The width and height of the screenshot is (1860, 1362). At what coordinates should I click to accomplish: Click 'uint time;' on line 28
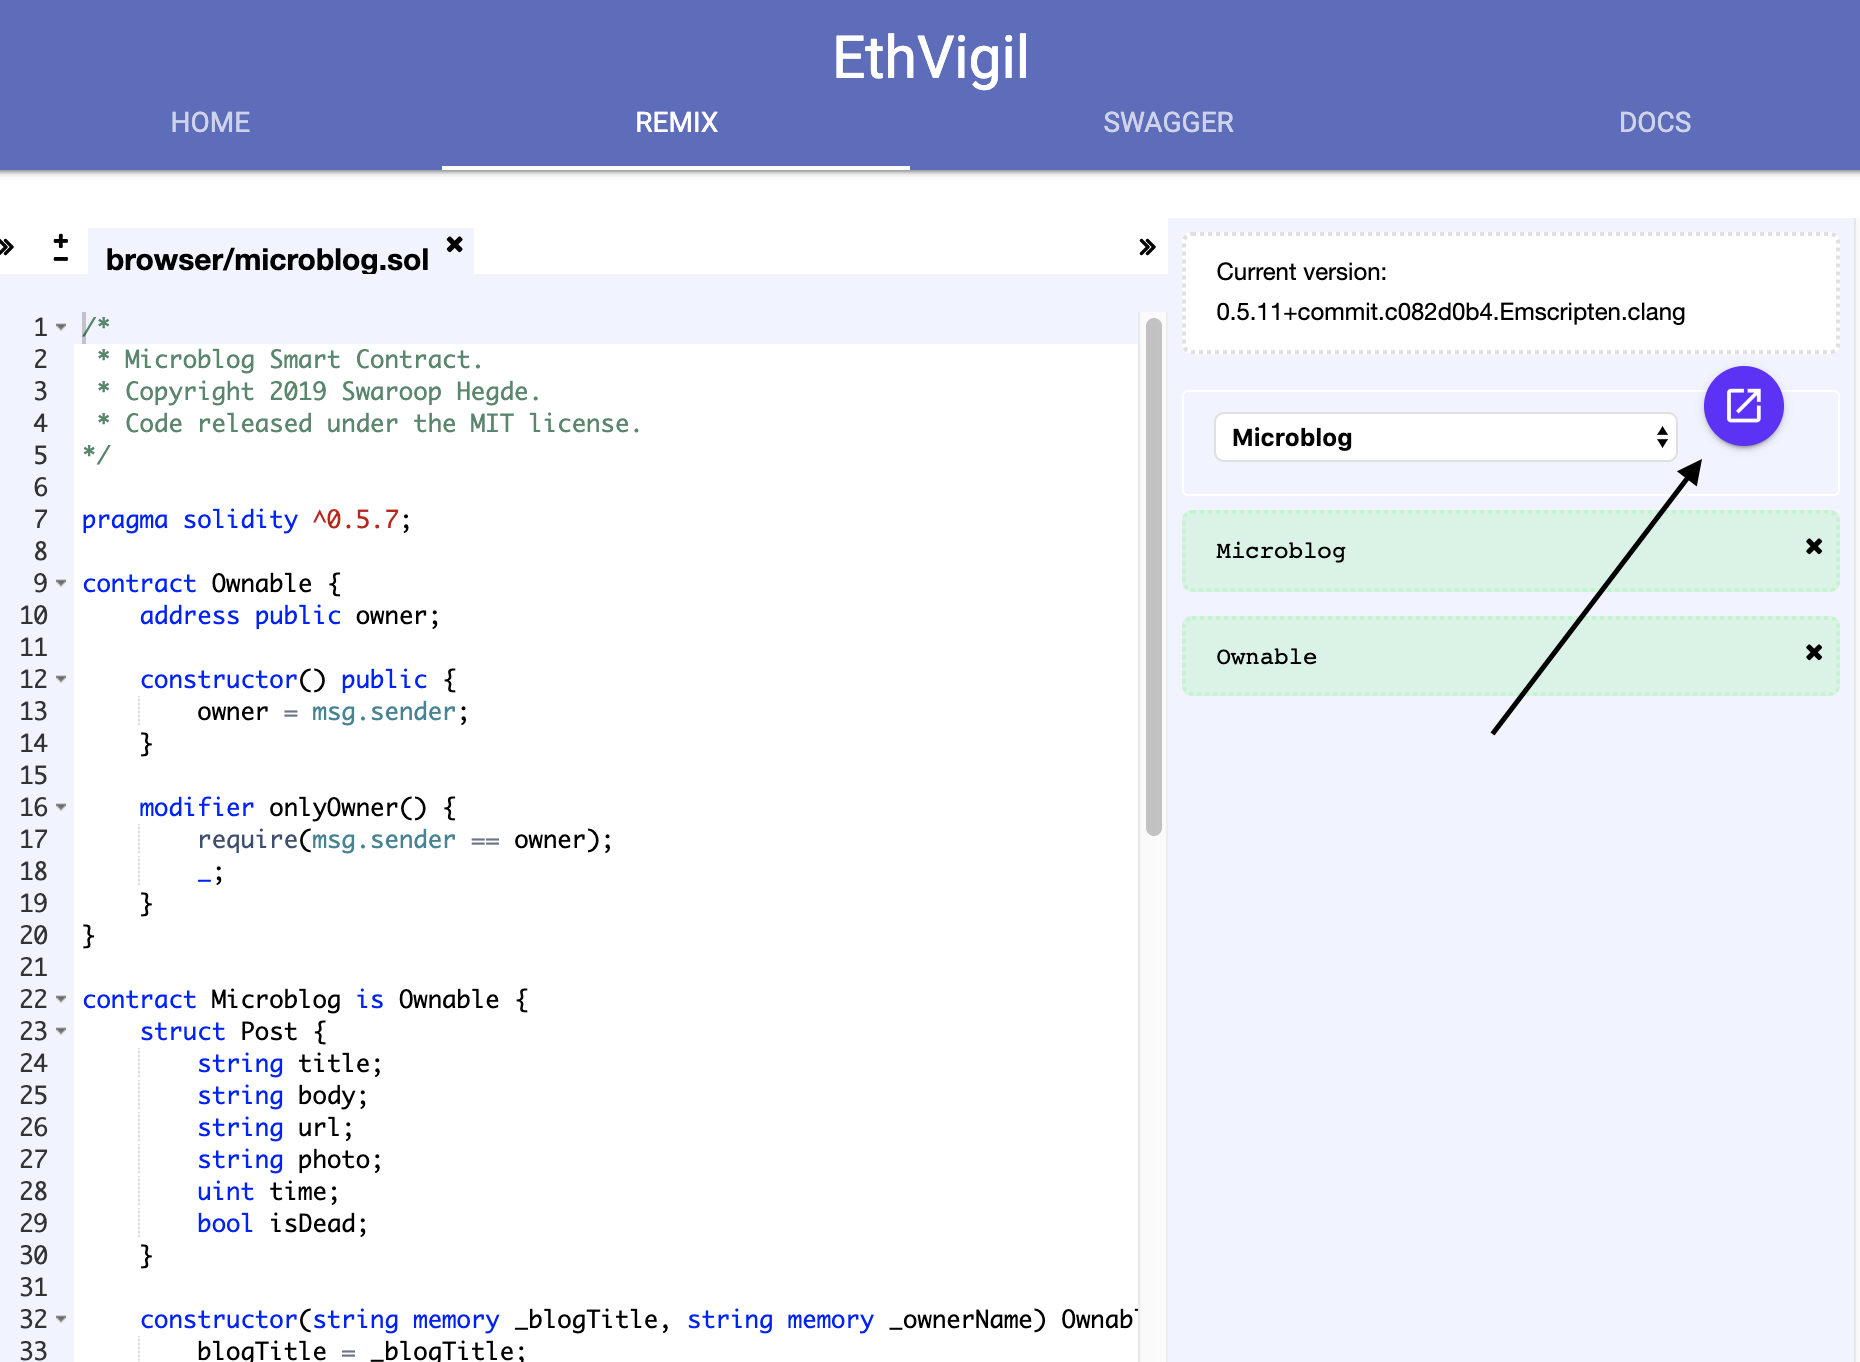coord(268,1191)
